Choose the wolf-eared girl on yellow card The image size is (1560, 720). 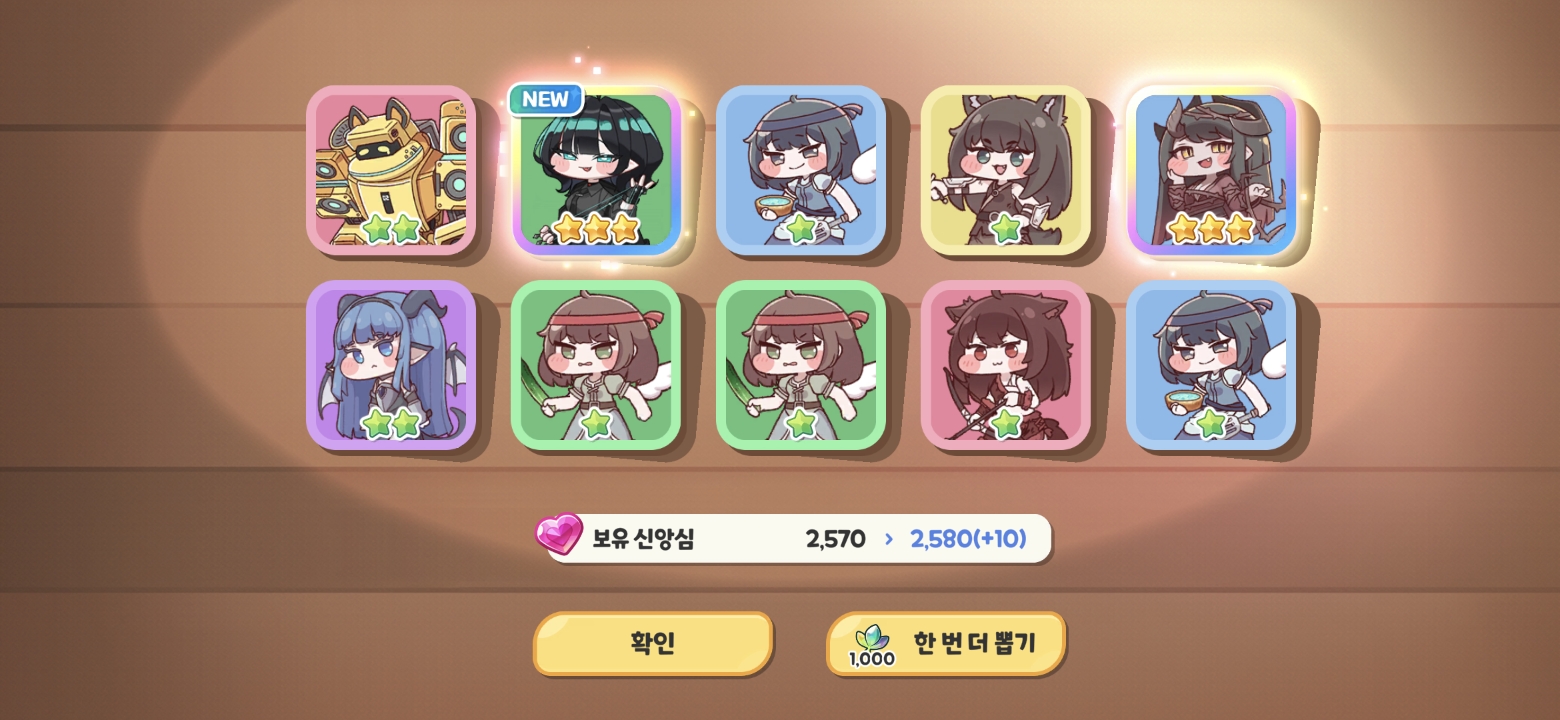tap(1006, 170)
